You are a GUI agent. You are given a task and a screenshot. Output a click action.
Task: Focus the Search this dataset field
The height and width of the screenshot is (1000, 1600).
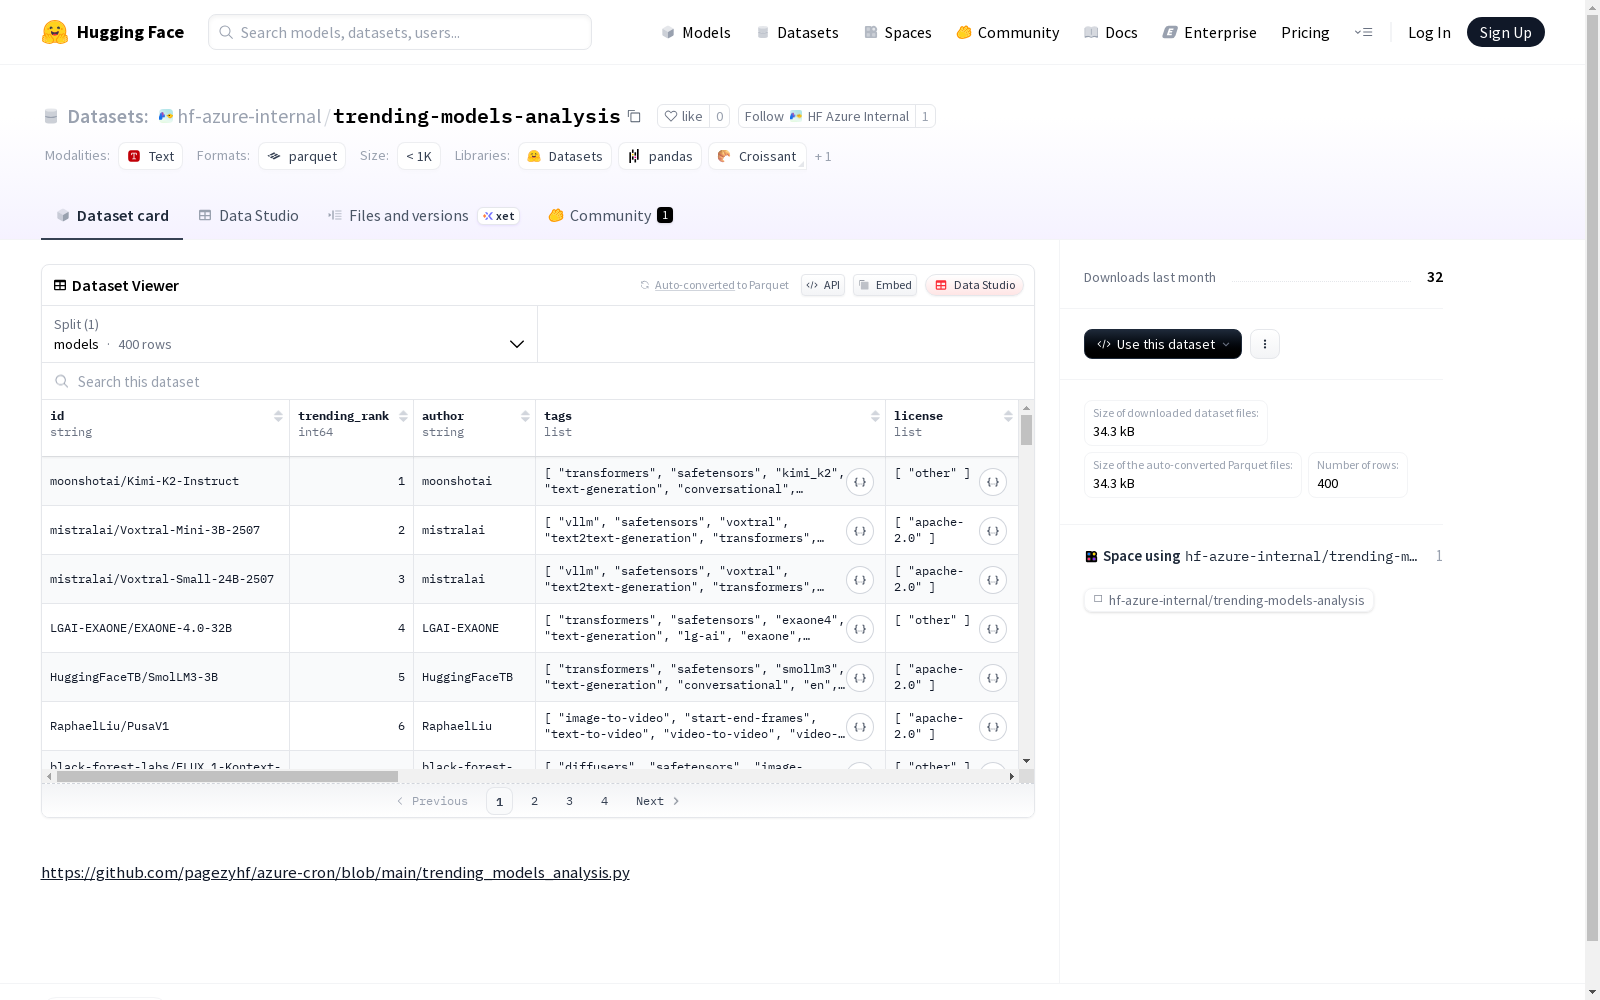click(x=538, y=382)
